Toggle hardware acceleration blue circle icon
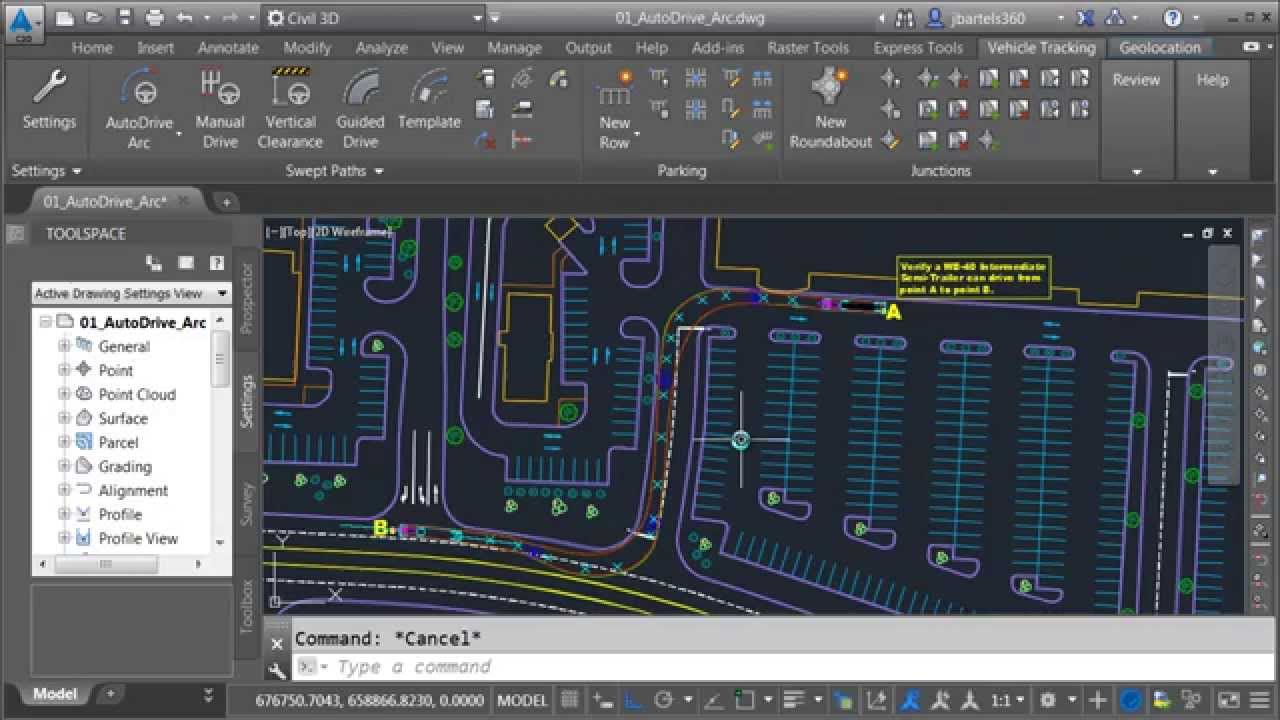Image resolution: width=1280 pixels, height=720 pixels. [1130, 700]
